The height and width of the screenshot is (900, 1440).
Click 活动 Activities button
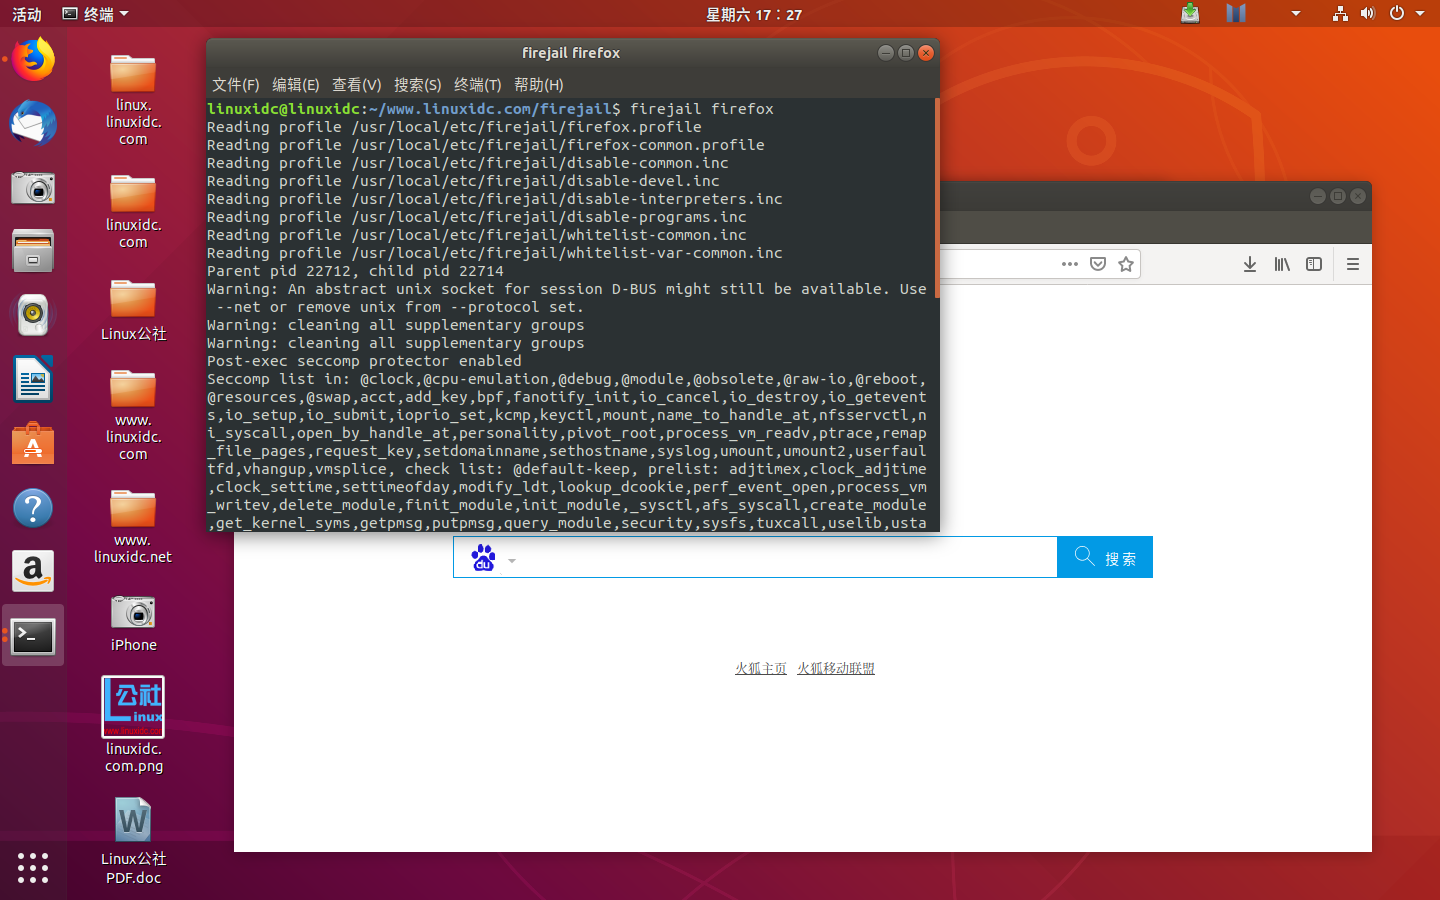point(27,14)
